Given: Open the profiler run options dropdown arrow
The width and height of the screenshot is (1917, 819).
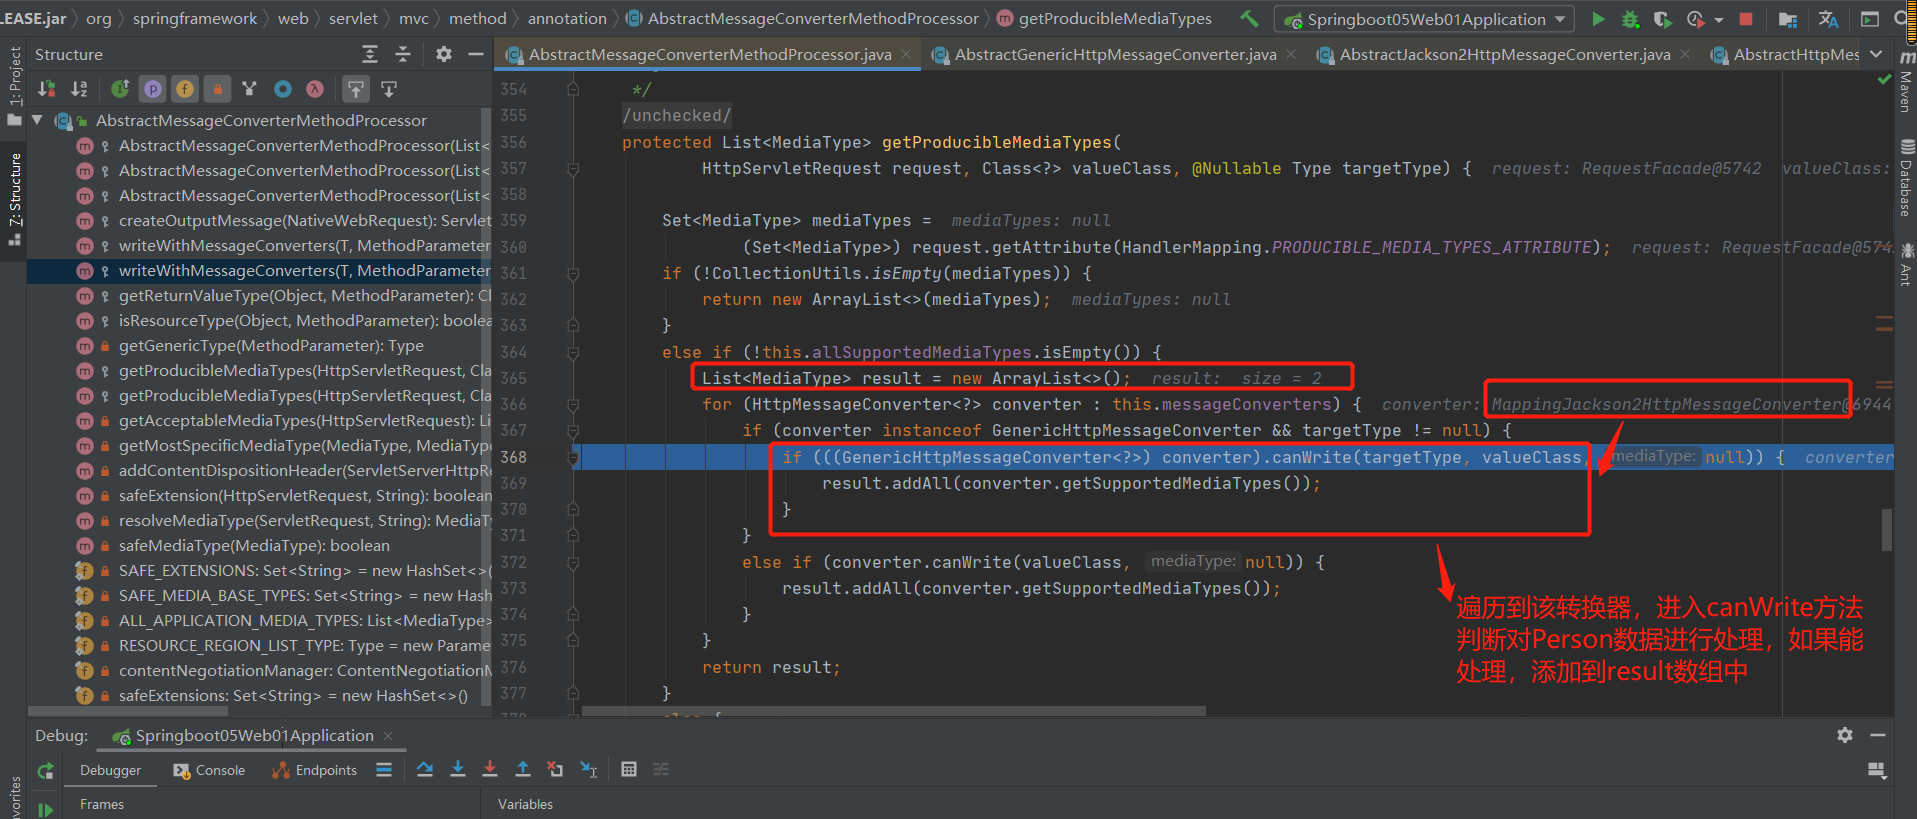Looking at the screenshot, I should [x=1718, y=19].
